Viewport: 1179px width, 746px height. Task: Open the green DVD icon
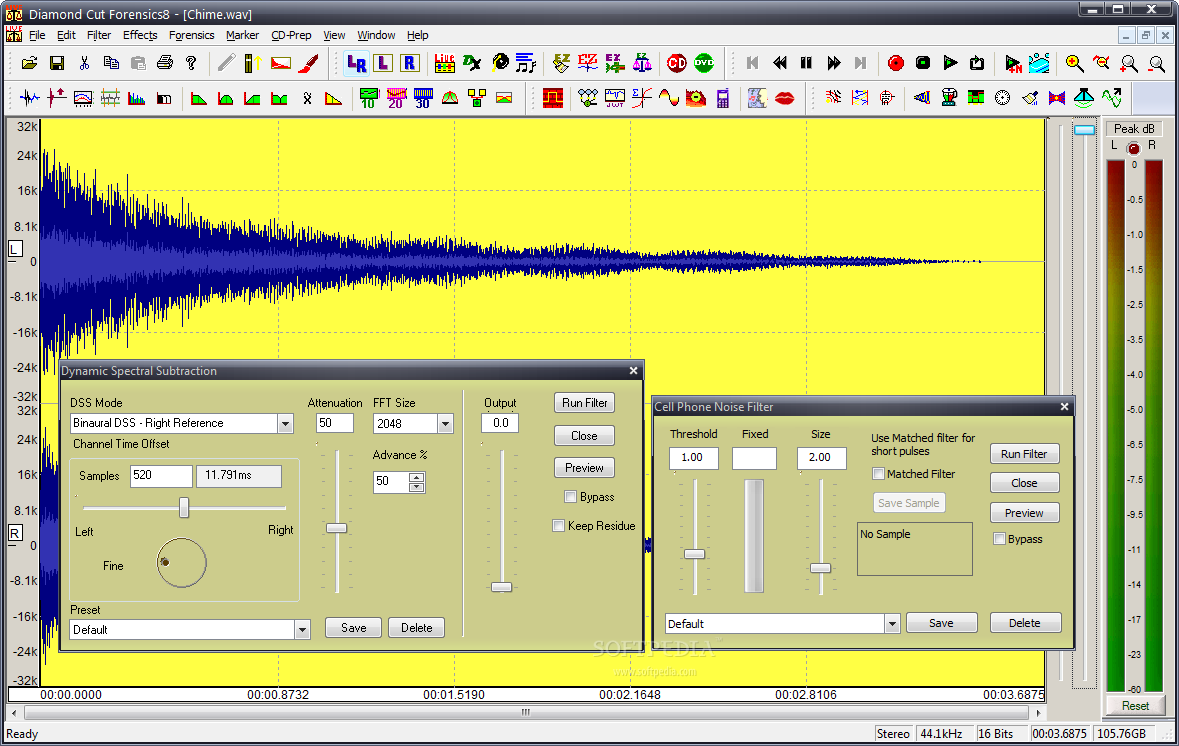[704, 64]
